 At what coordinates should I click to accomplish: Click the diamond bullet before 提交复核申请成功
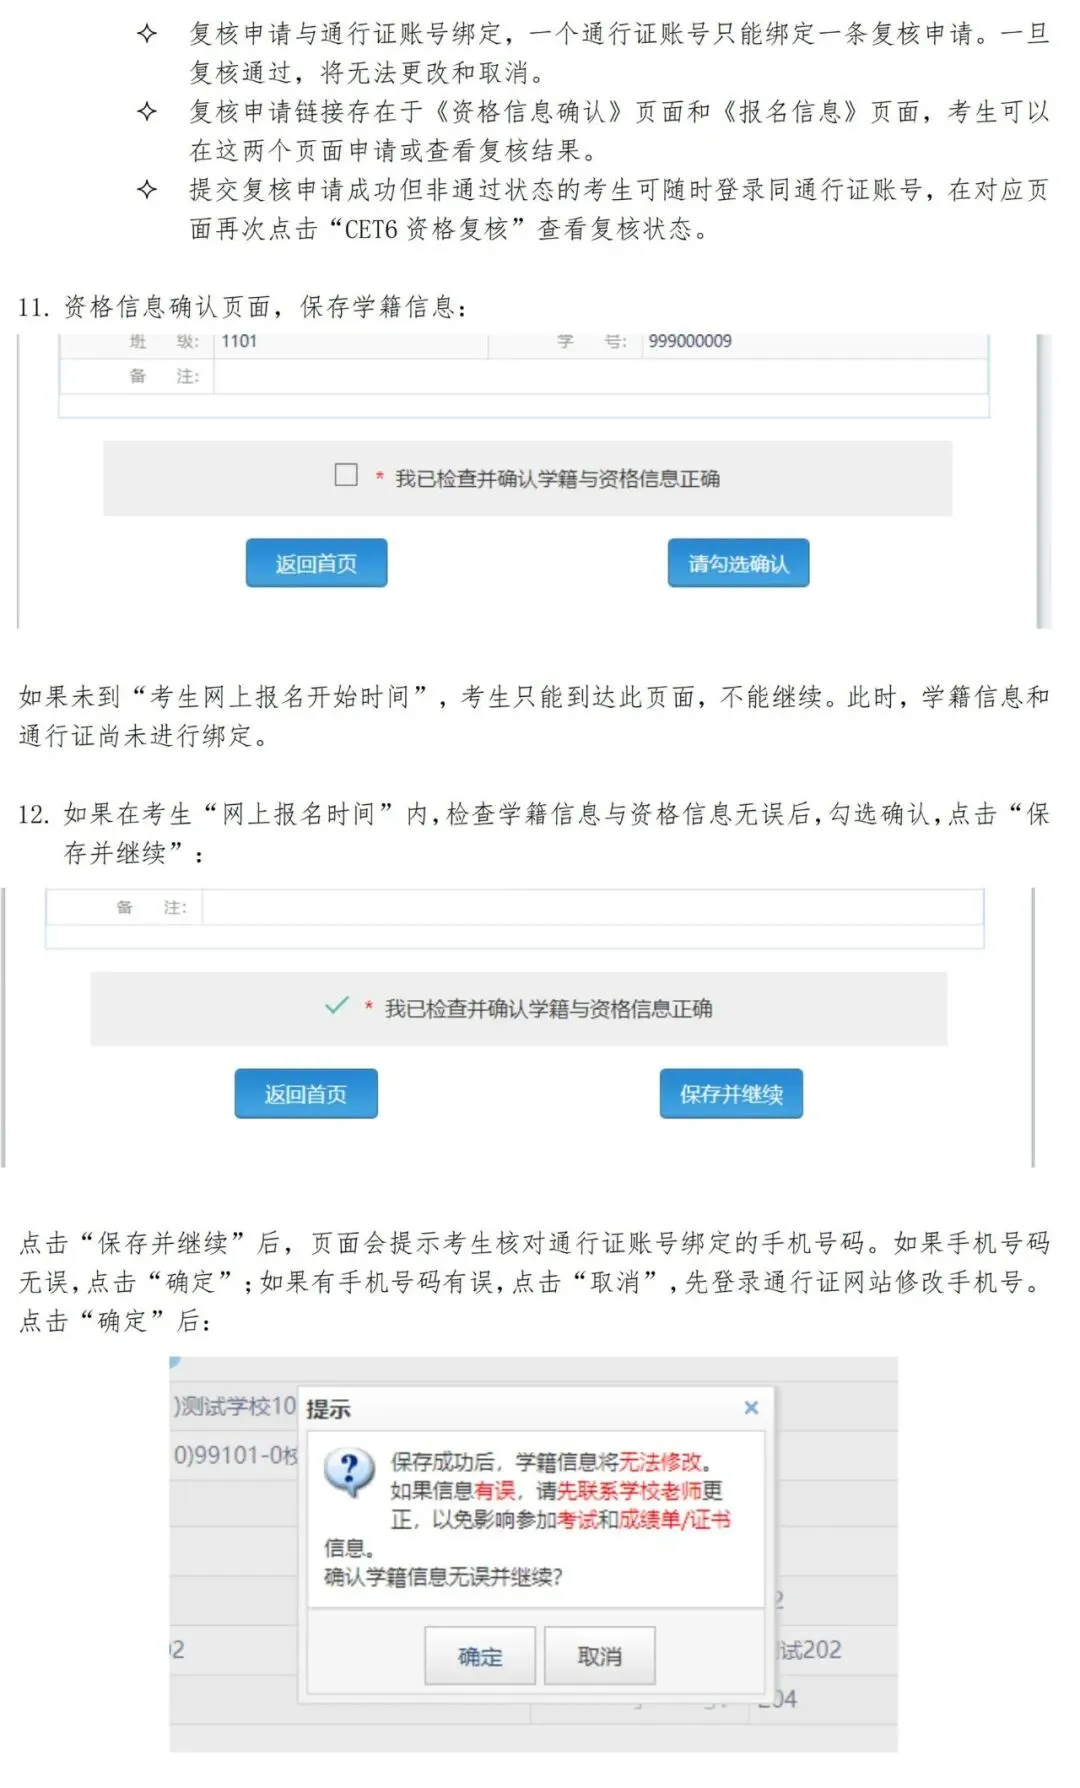click(x=147, y=190)
